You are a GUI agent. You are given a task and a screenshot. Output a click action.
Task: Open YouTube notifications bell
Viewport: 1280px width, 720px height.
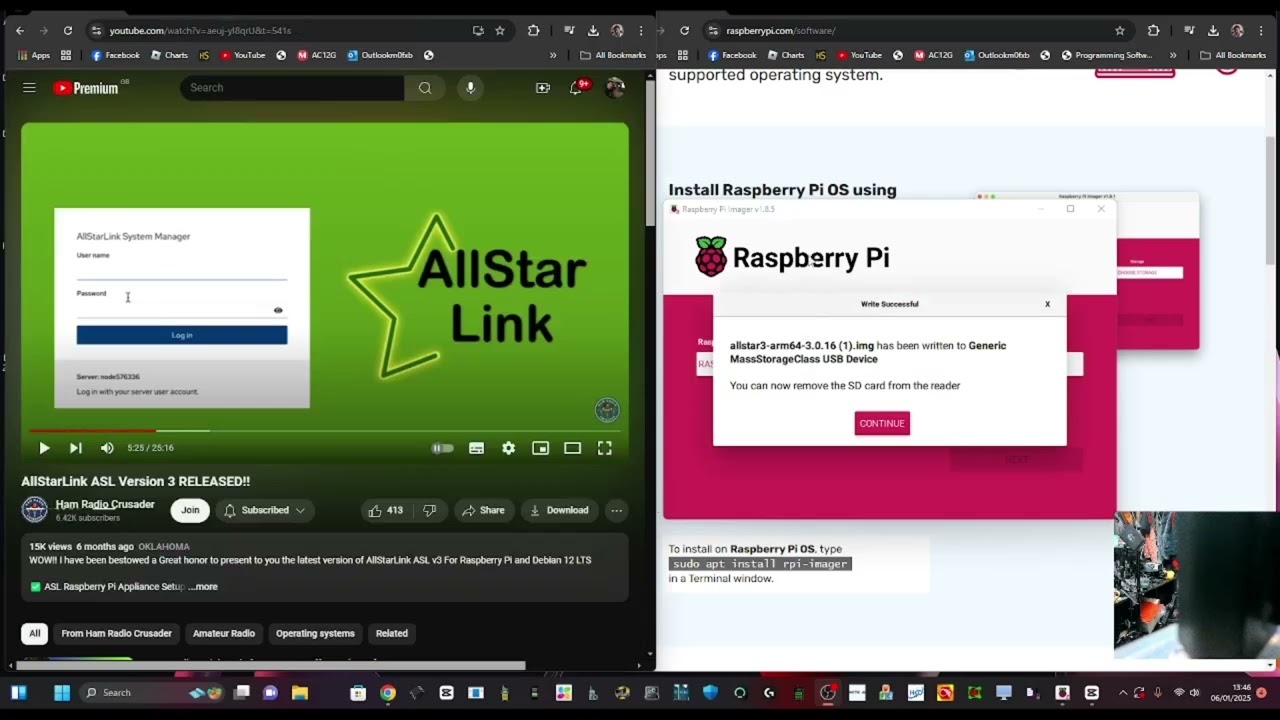pos(576,88)
